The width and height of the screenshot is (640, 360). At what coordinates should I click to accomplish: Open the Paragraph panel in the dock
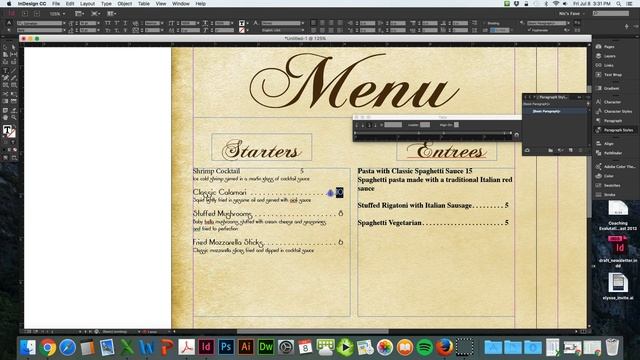coord(609,120)
